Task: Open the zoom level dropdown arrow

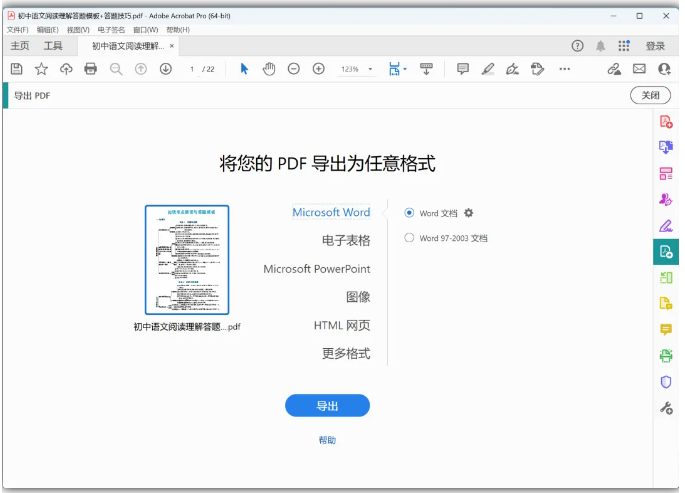Action: click(x=370, y=69)
